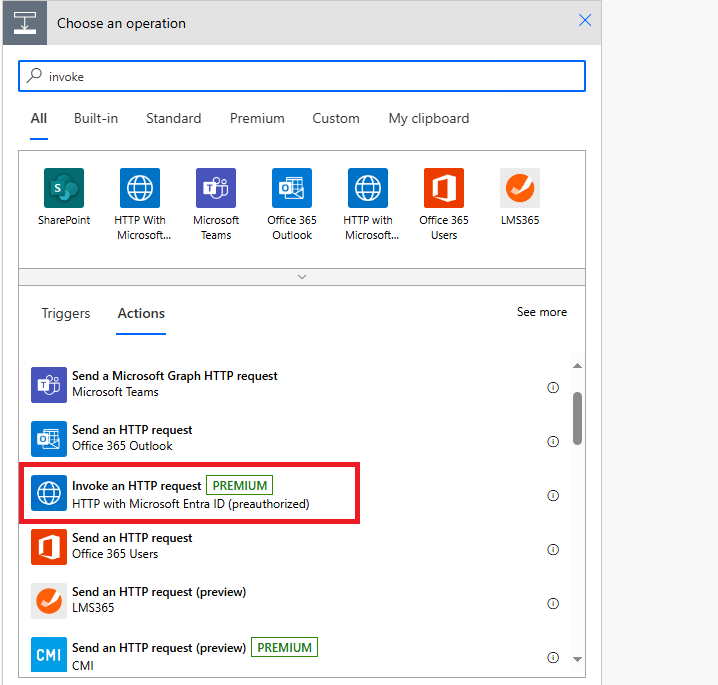
Task: Click the PREMIUM badge on the CMI action
Action: pyautogui.click(x=284, y=647)
